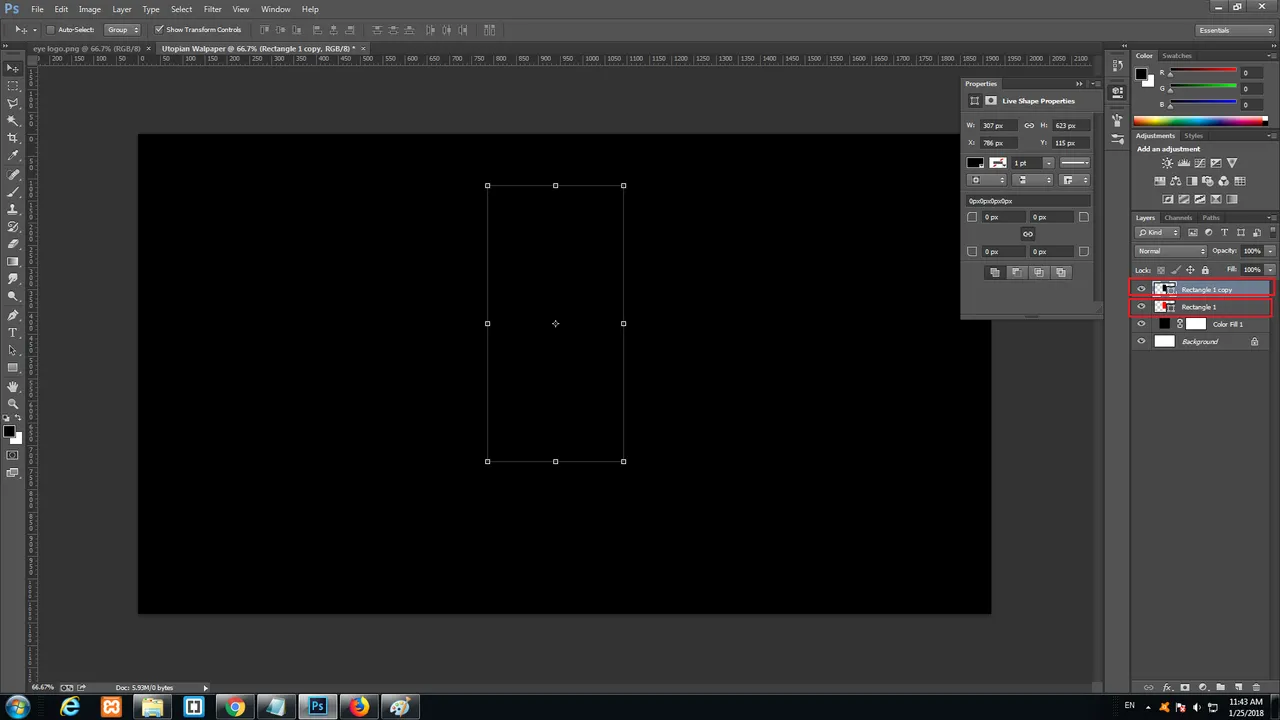Open the stroke width 1 pt dropdown
Screen dimensions: 1280x720
(x=1048, y=163)
